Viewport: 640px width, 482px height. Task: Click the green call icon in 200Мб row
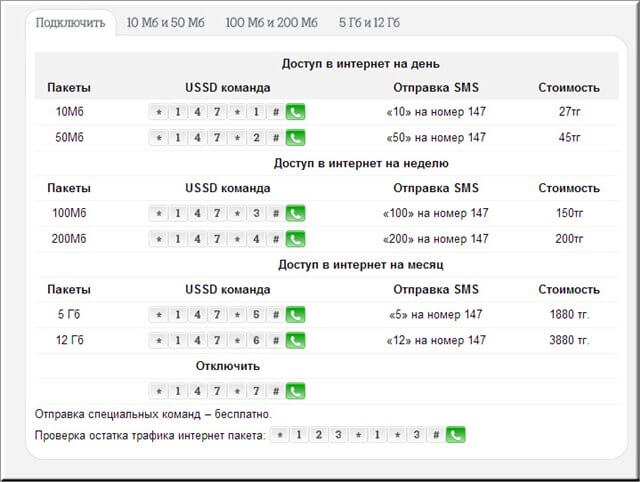point(295,239)
